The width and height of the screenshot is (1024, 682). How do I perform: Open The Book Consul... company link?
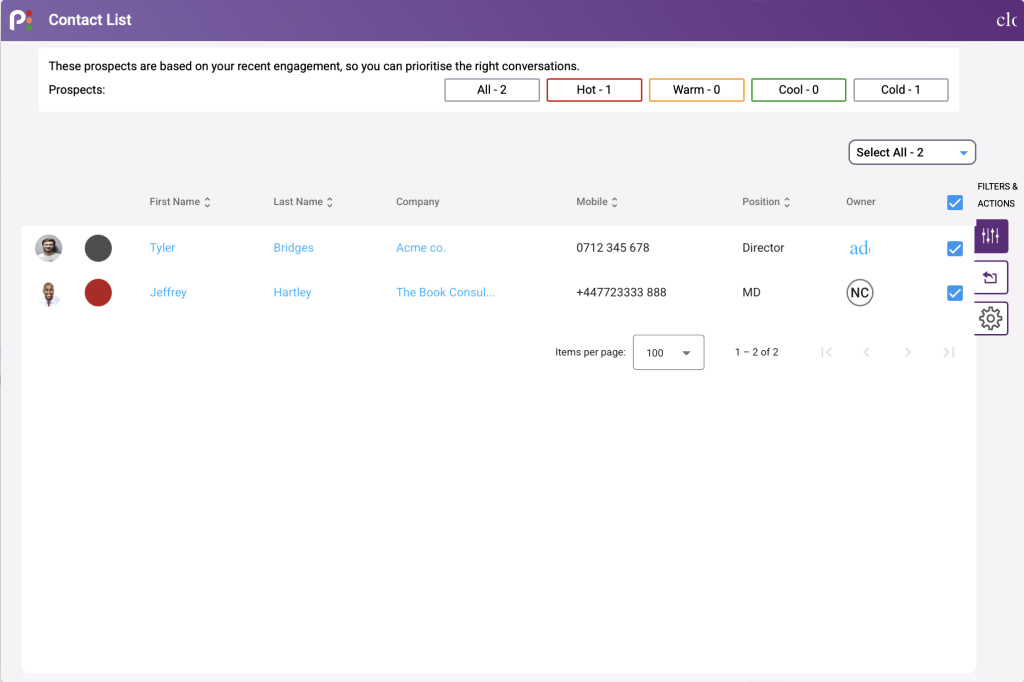pyautogui.click(x=445, y=293)
